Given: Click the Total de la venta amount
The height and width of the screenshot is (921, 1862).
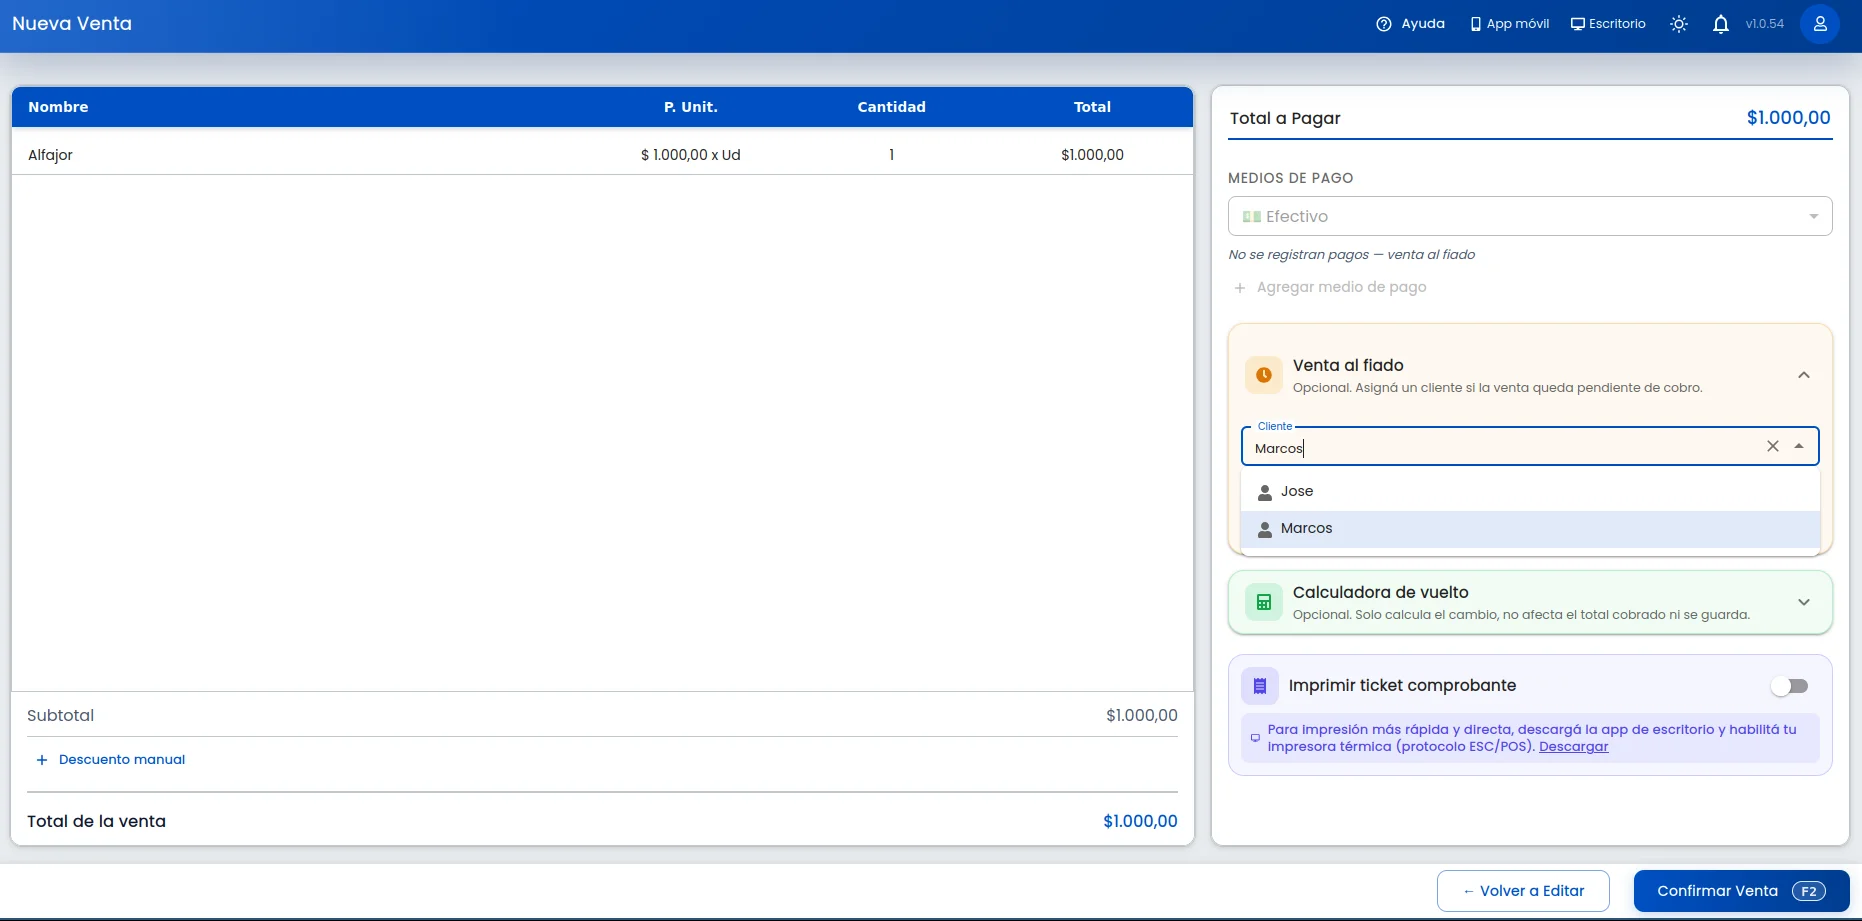Looking at the screenshot, I should point(1140,821).
